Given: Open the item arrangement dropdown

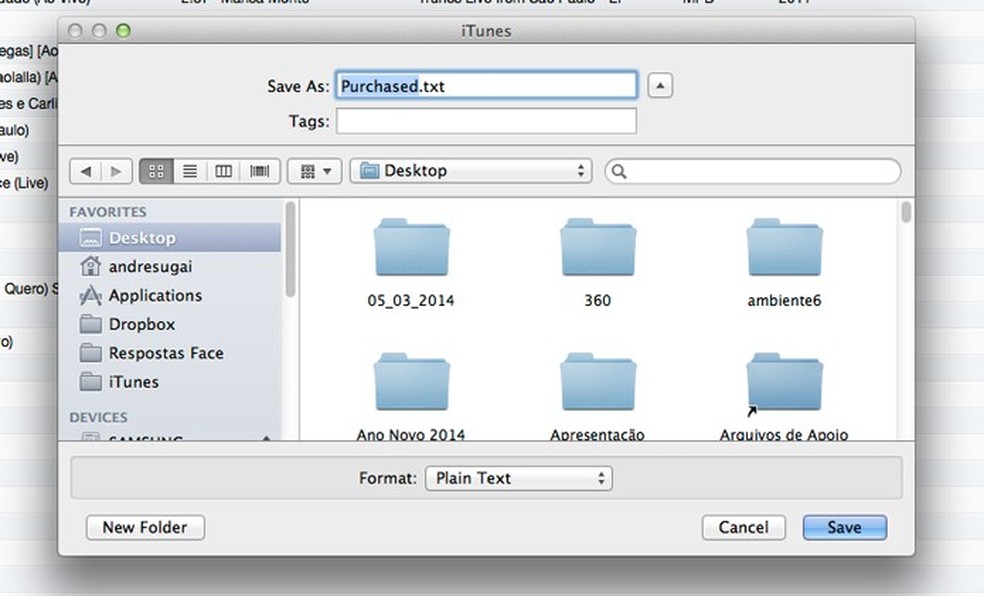Looking at the screenshot, I should pos(314,171).
